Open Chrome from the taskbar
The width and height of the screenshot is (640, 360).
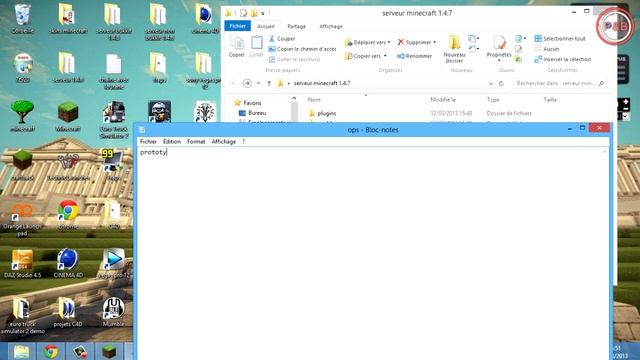tap(51, 351)
